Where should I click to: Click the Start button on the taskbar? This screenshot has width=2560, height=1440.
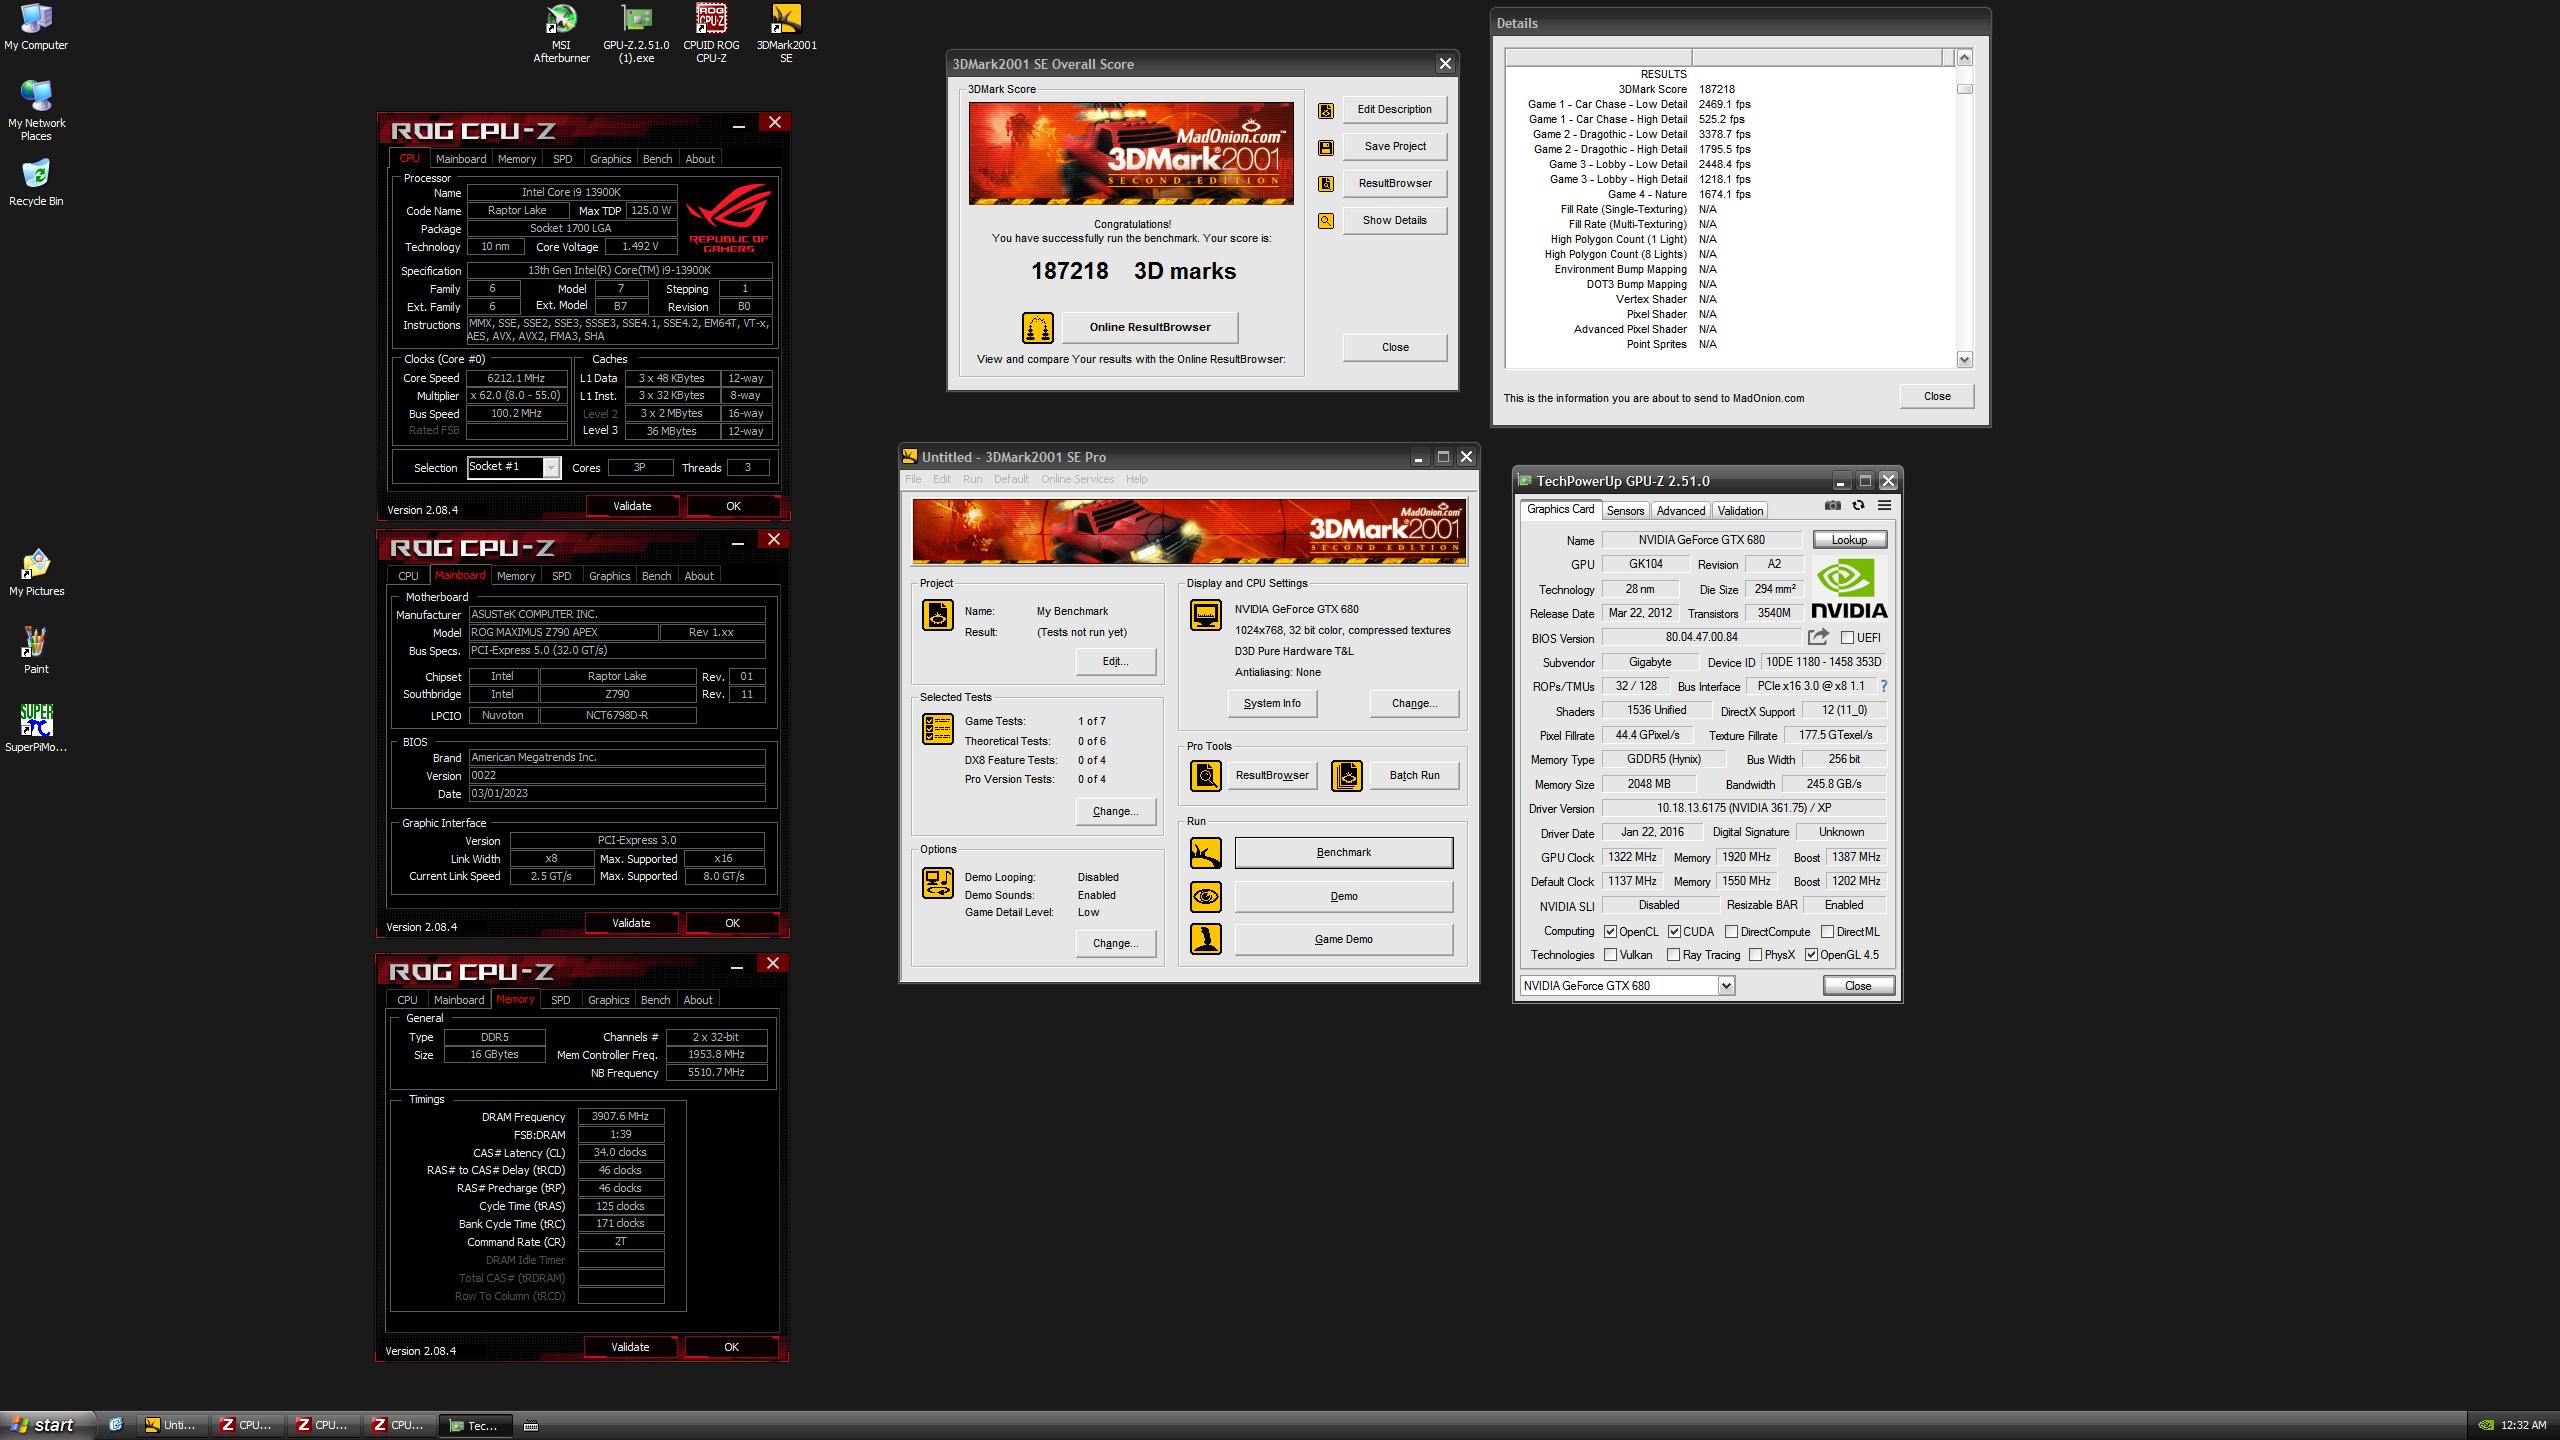pos(47,1425)
